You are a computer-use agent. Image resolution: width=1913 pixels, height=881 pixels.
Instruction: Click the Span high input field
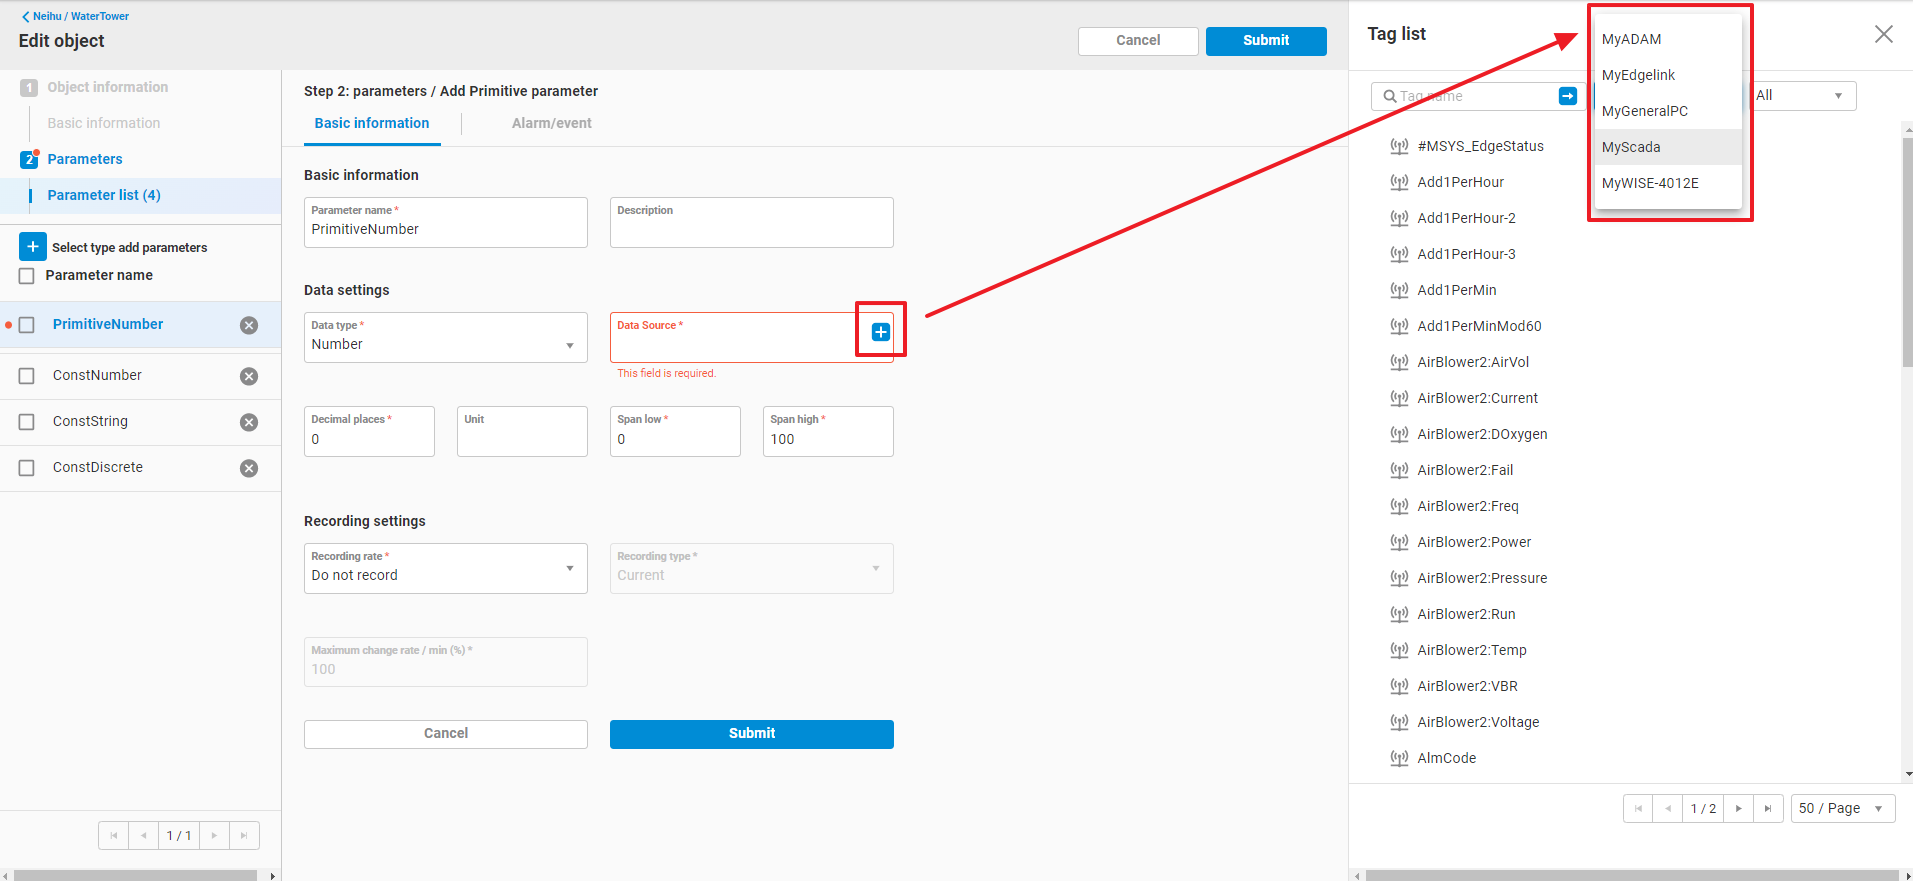[827, 439]
